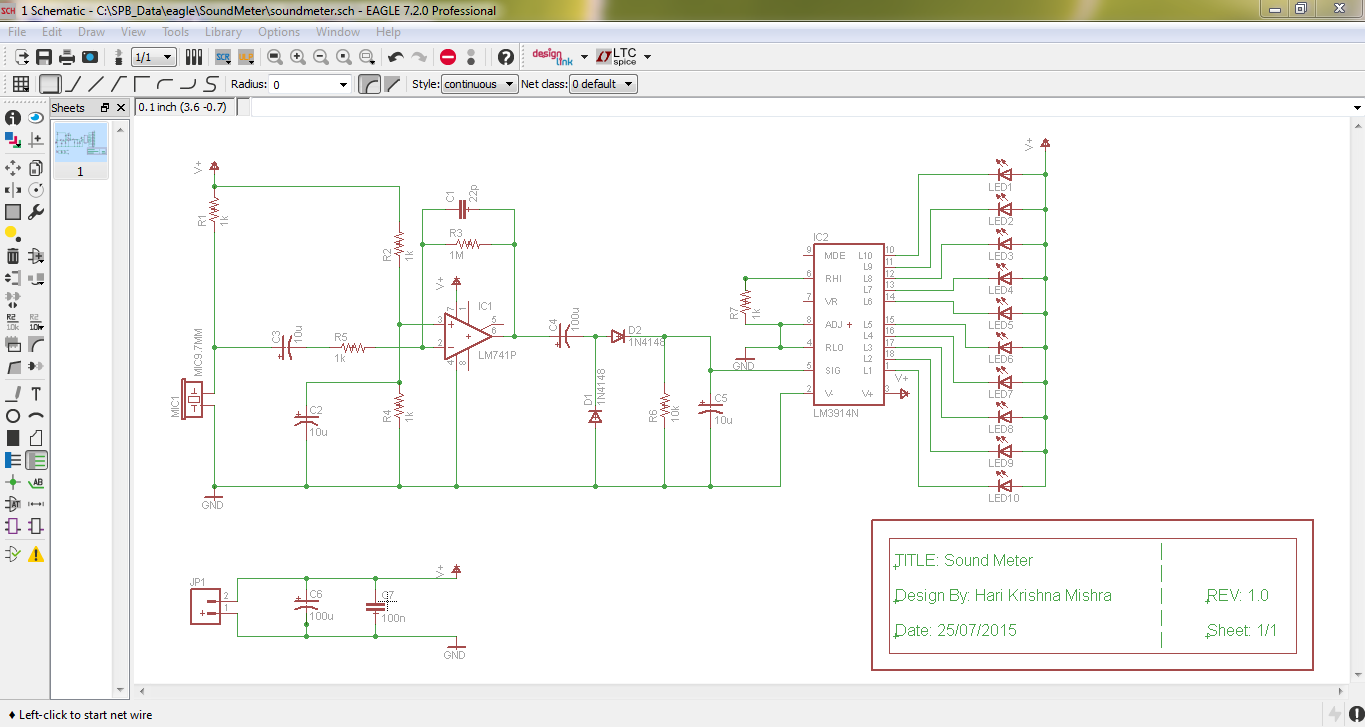This screenshot has height=727, width=1365.
Task: Toggle the Show eye tool
Action: [x=37, y=118]
